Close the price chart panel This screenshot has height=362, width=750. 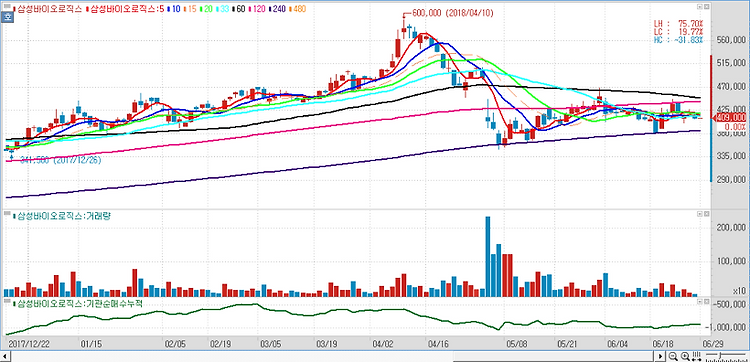[706, 6]
